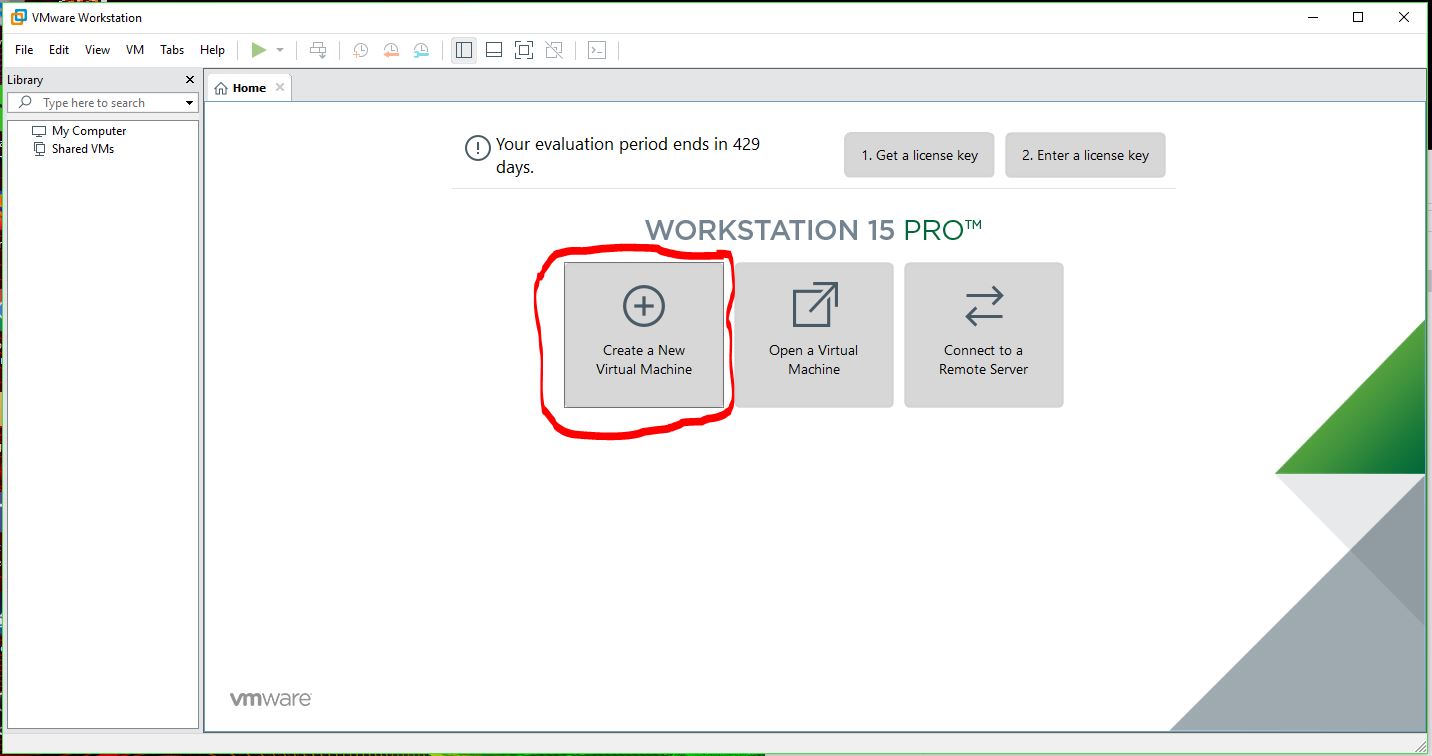The image size is (1432, 756).
Task: Revert the VM to its snapshot
Action: [391, 49]
